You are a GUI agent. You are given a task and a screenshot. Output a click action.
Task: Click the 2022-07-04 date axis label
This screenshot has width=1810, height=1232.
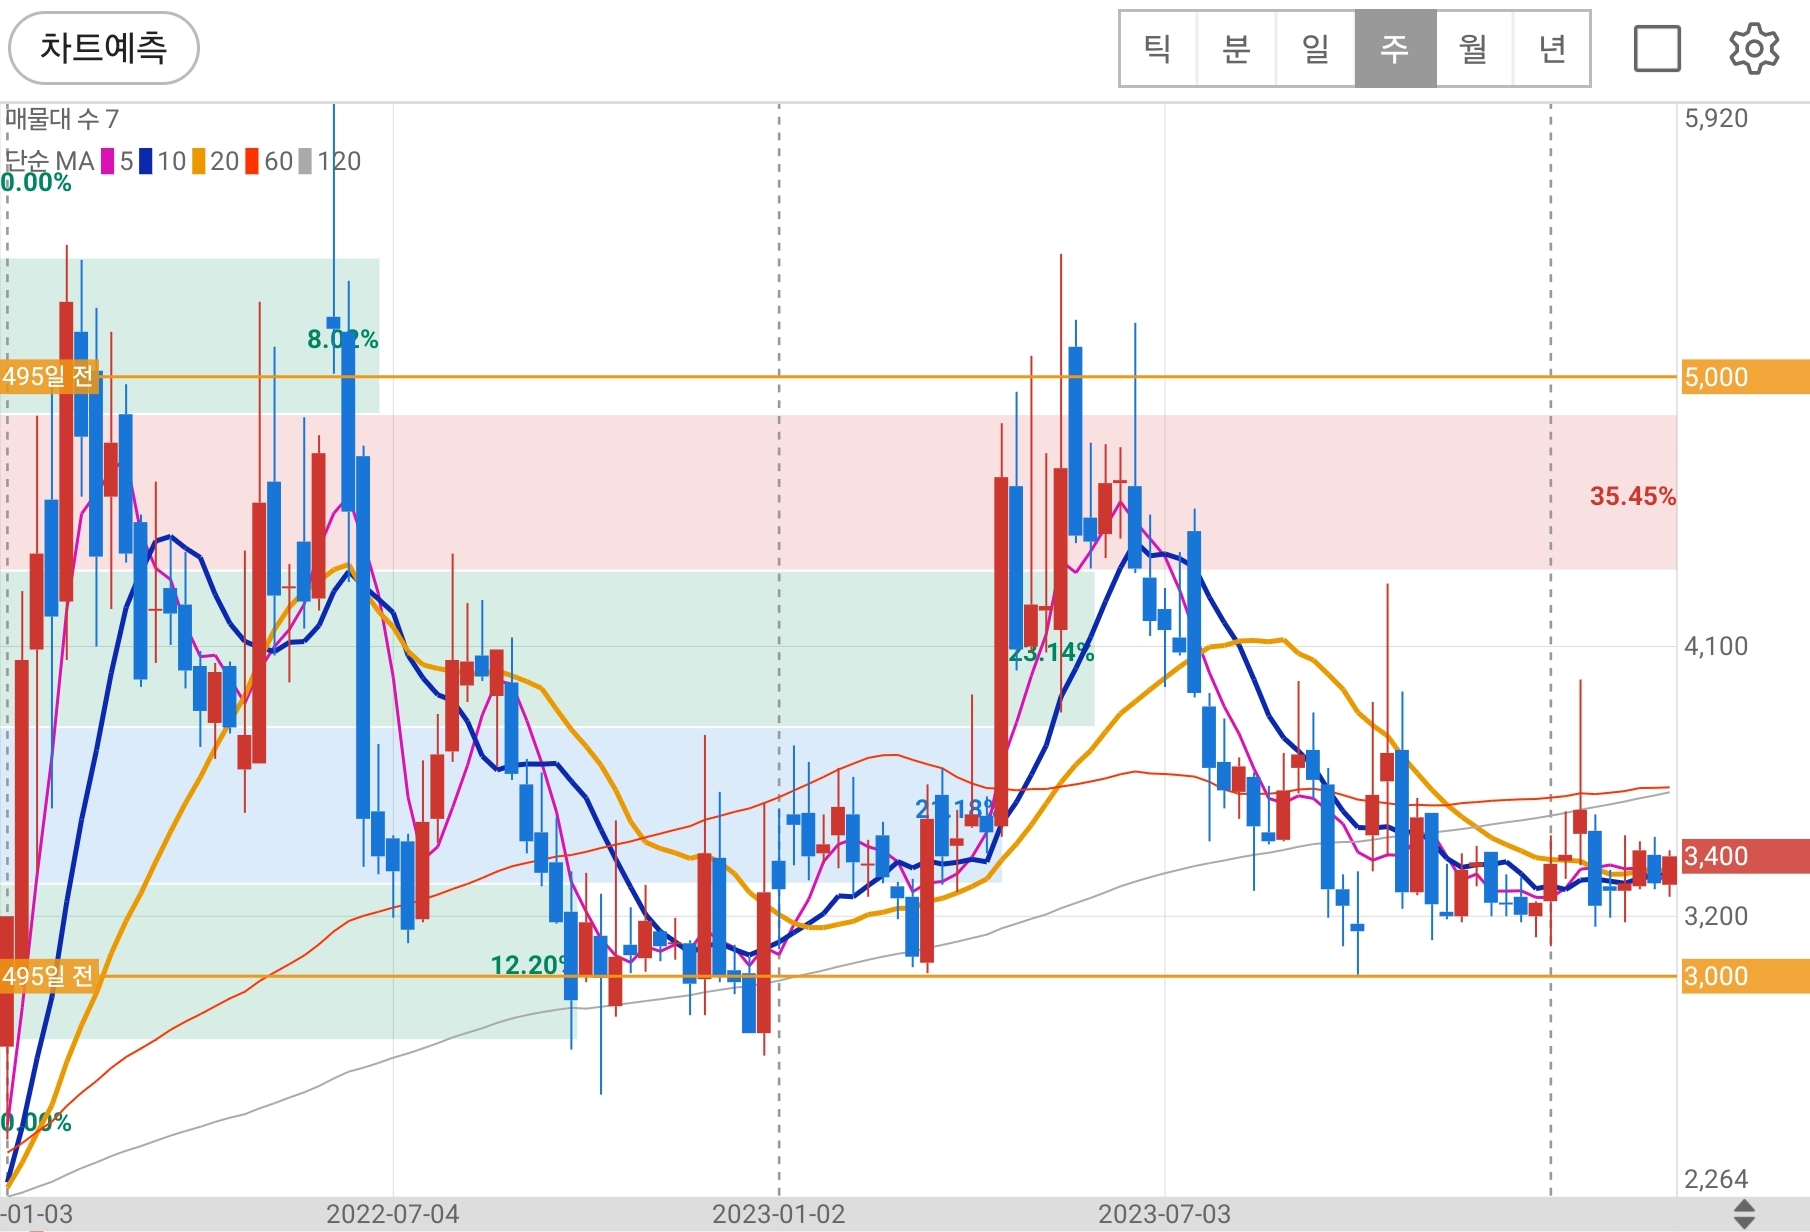(x=393, y=1214)
